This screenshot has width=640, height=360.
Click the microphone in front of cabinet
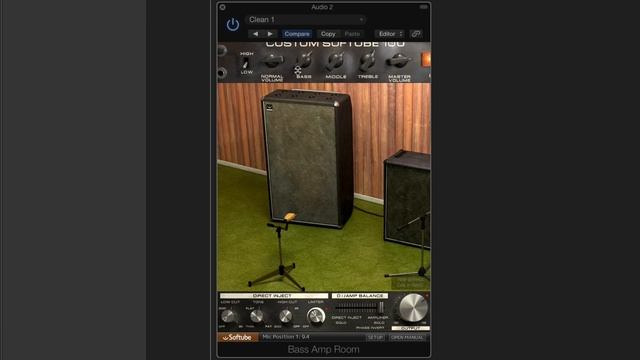pos(290,216)
